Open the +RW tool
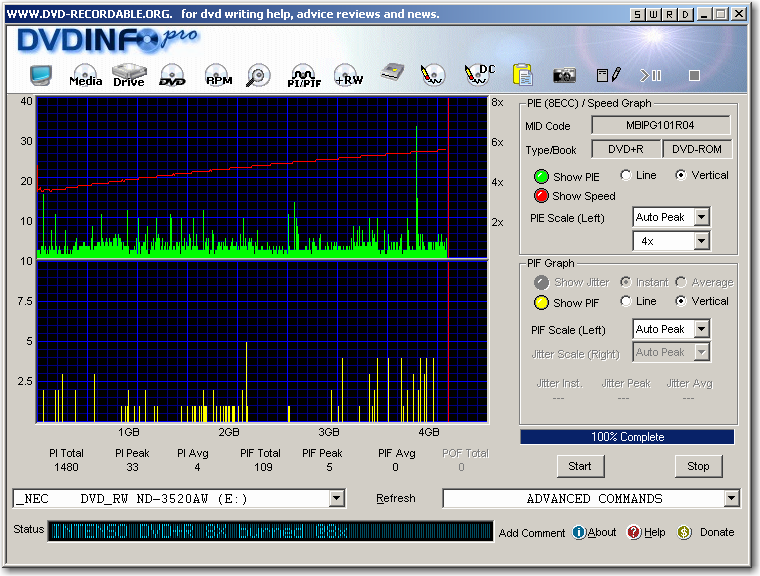 click(348, 76)
